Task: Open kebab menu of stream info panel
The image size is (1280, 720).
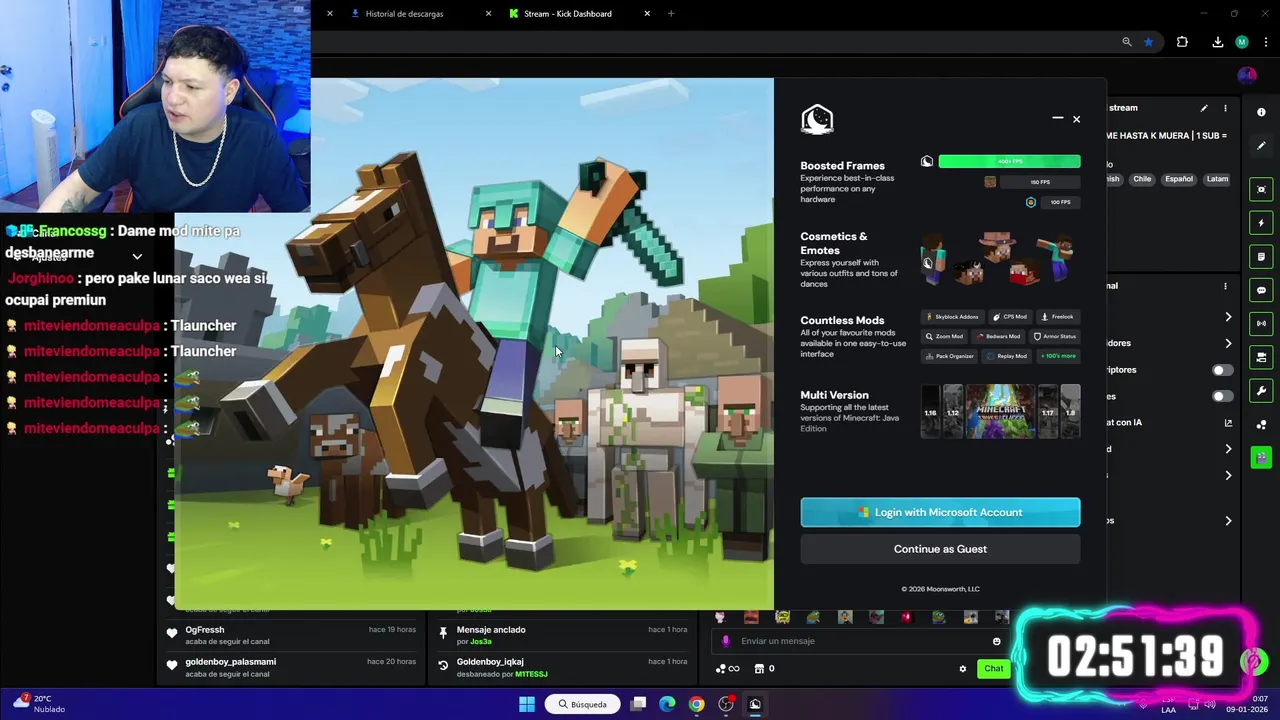Action: (x=1225, y=108)
